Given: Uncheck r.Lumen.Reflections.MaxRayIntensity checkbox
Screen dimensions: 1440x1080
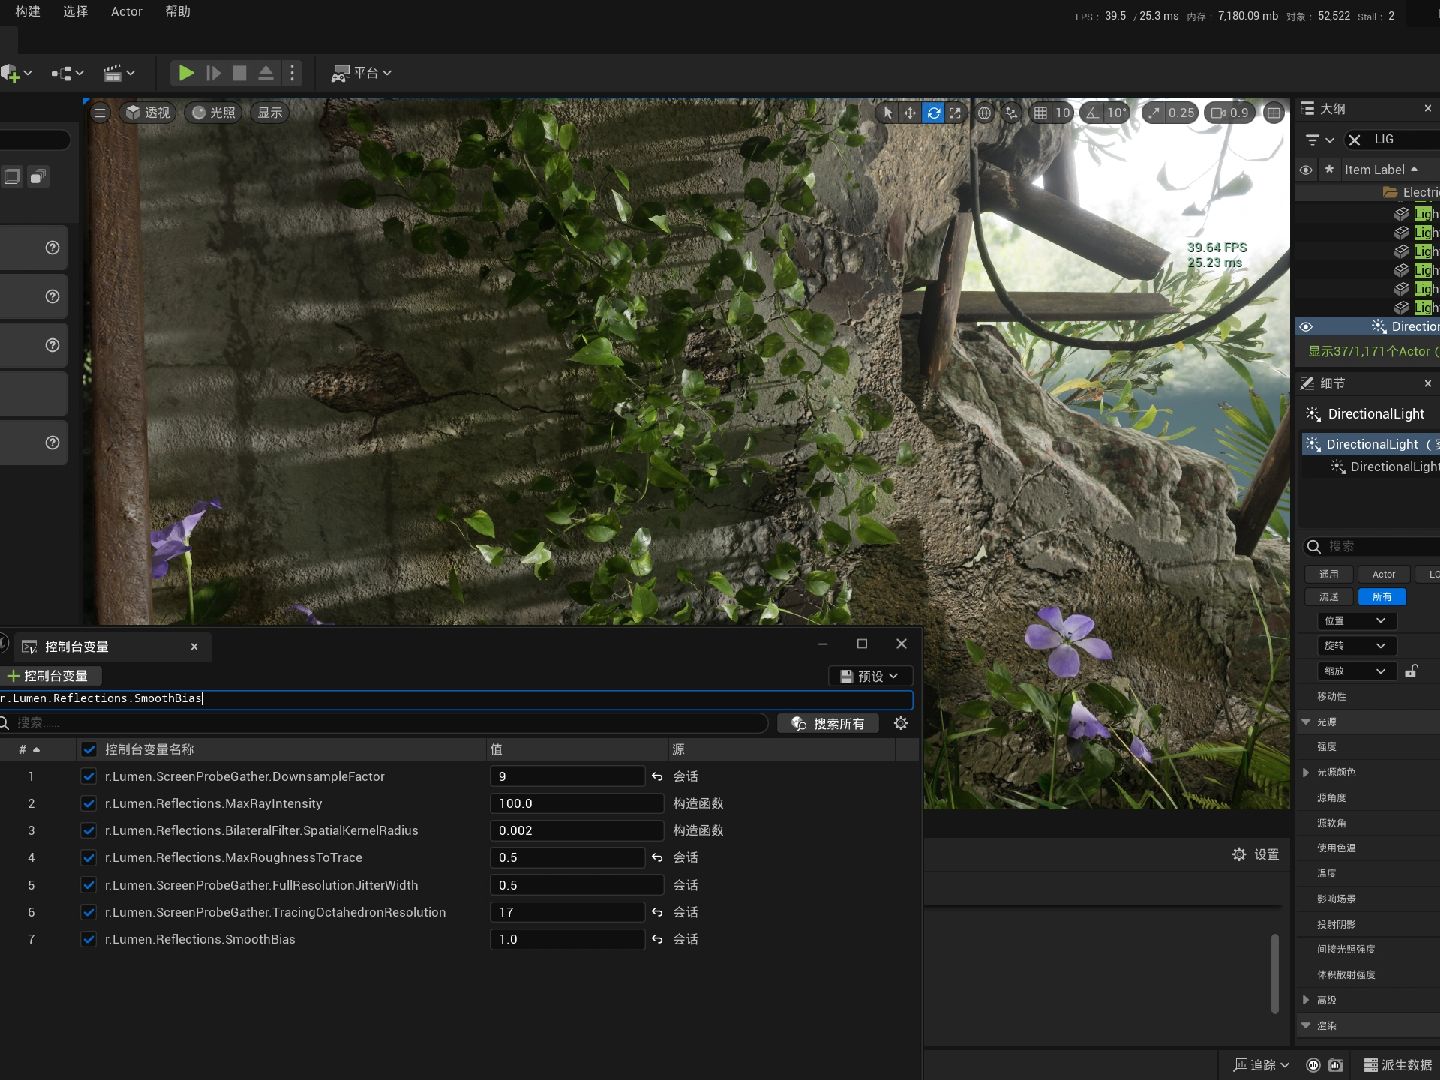Looking at the screenshot, I should pos(89,804).
